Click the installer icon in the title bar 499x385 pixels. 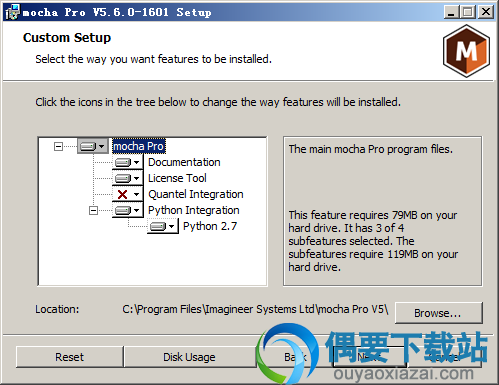pyautogui.click(x=13, y=12)
